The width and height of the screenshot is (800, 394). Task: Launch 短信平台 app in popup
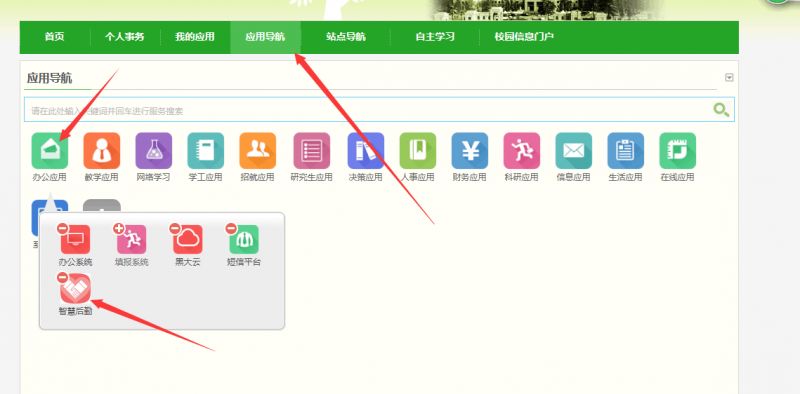244,239
